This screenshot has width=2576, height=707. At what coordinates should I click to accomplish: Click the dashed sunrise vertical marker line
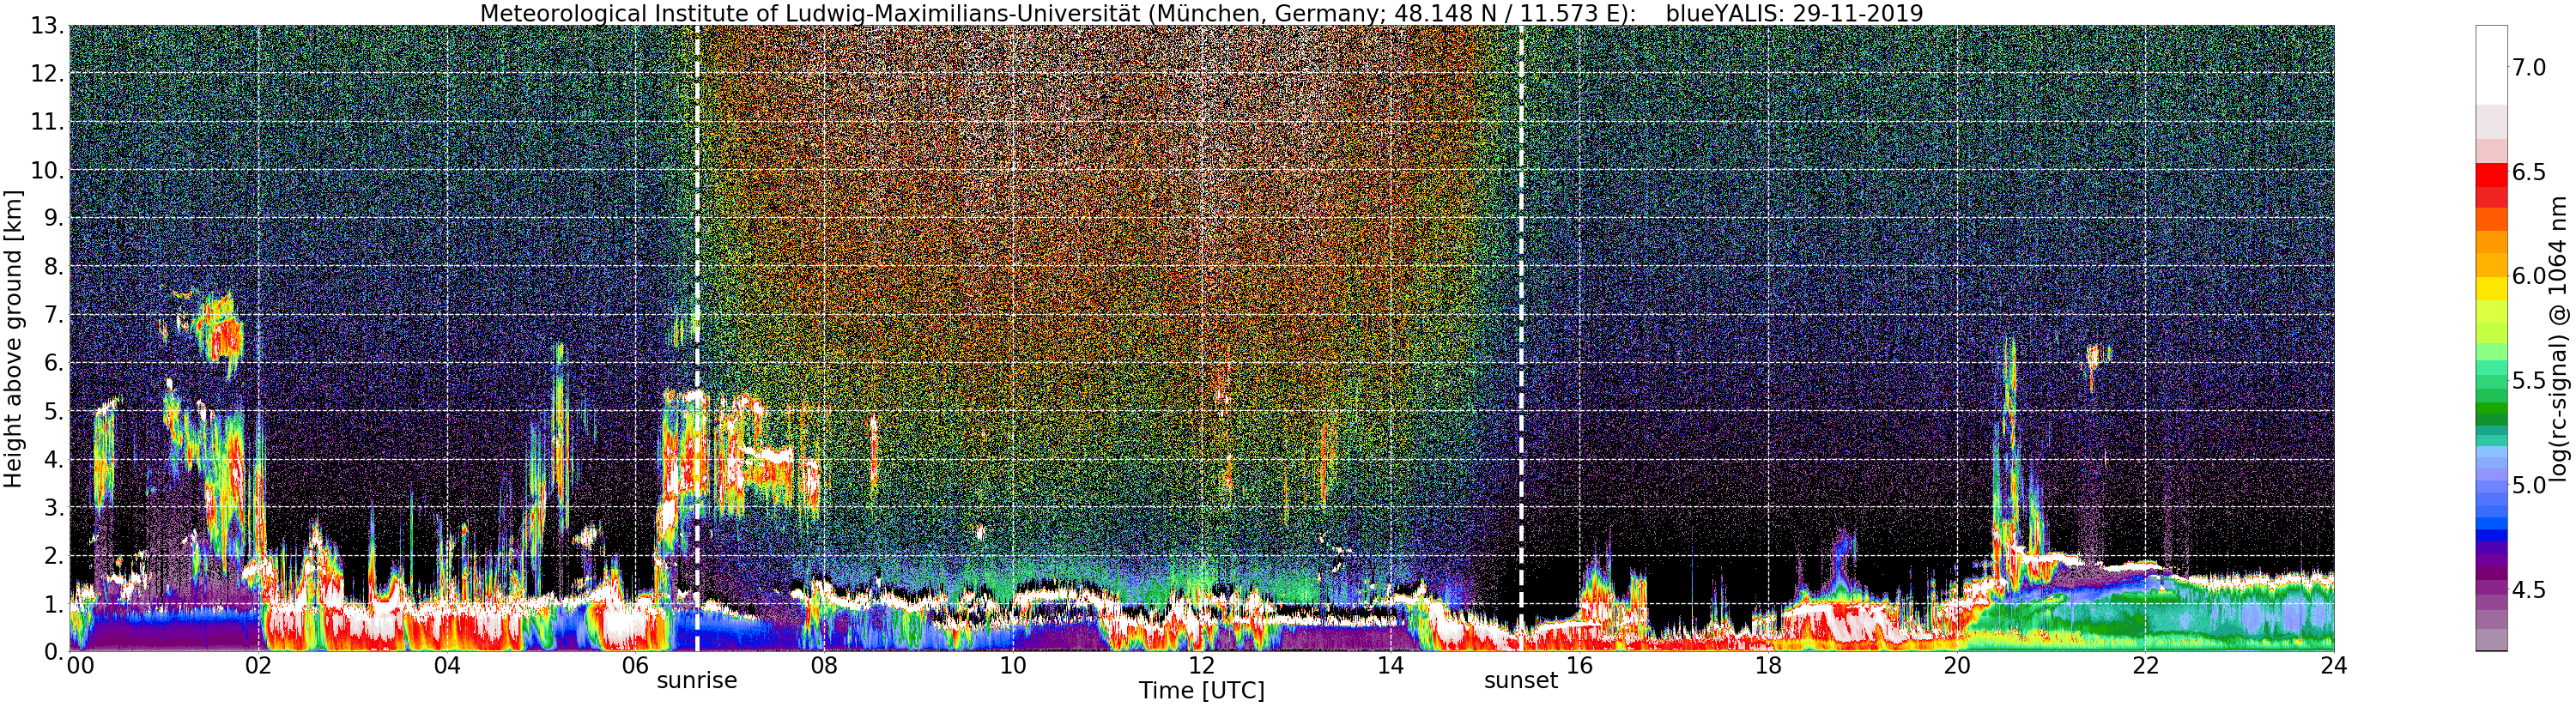pos(697,338)
